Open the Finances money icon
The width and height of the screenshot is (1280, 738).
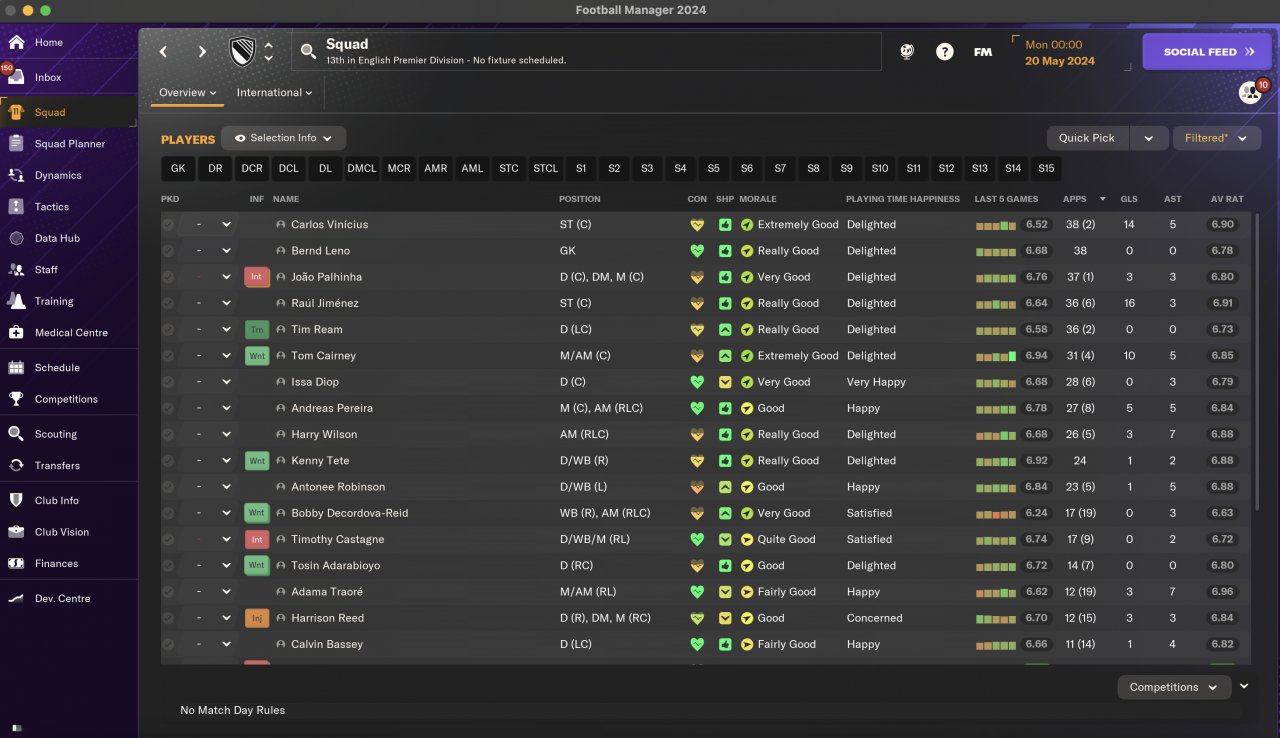pyautogui.click(x=16, y=564)
